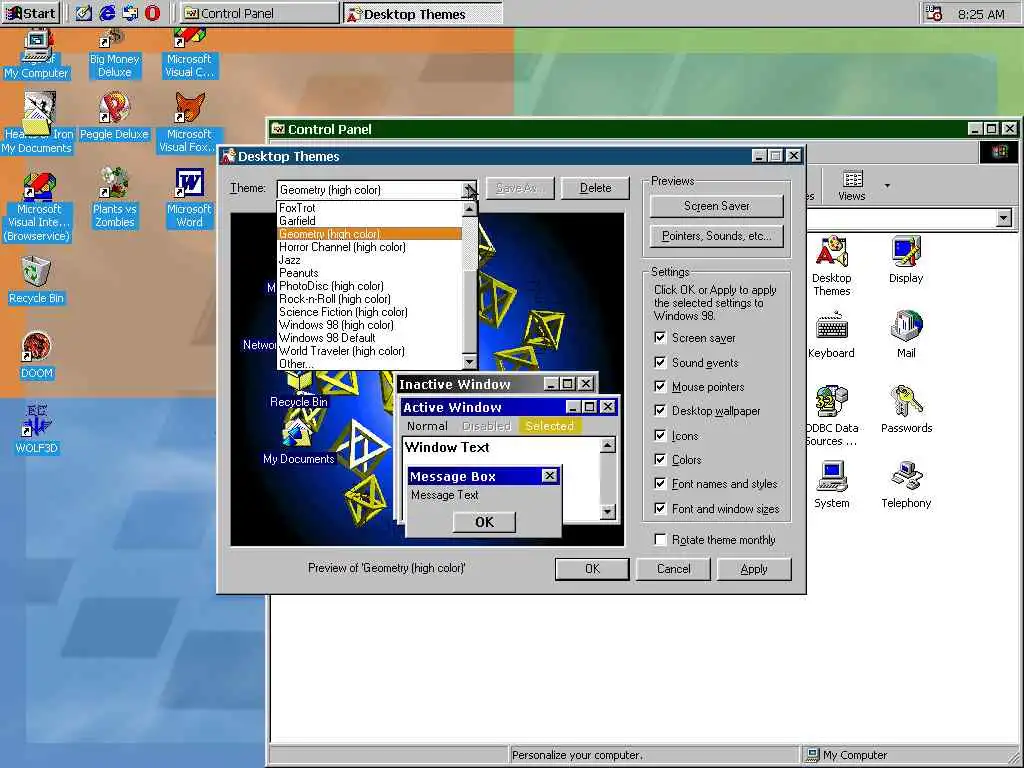Open Microsoft Visual InterDev desktop icon
Viewport: 1024px width, 768px height.
[37, 207]
